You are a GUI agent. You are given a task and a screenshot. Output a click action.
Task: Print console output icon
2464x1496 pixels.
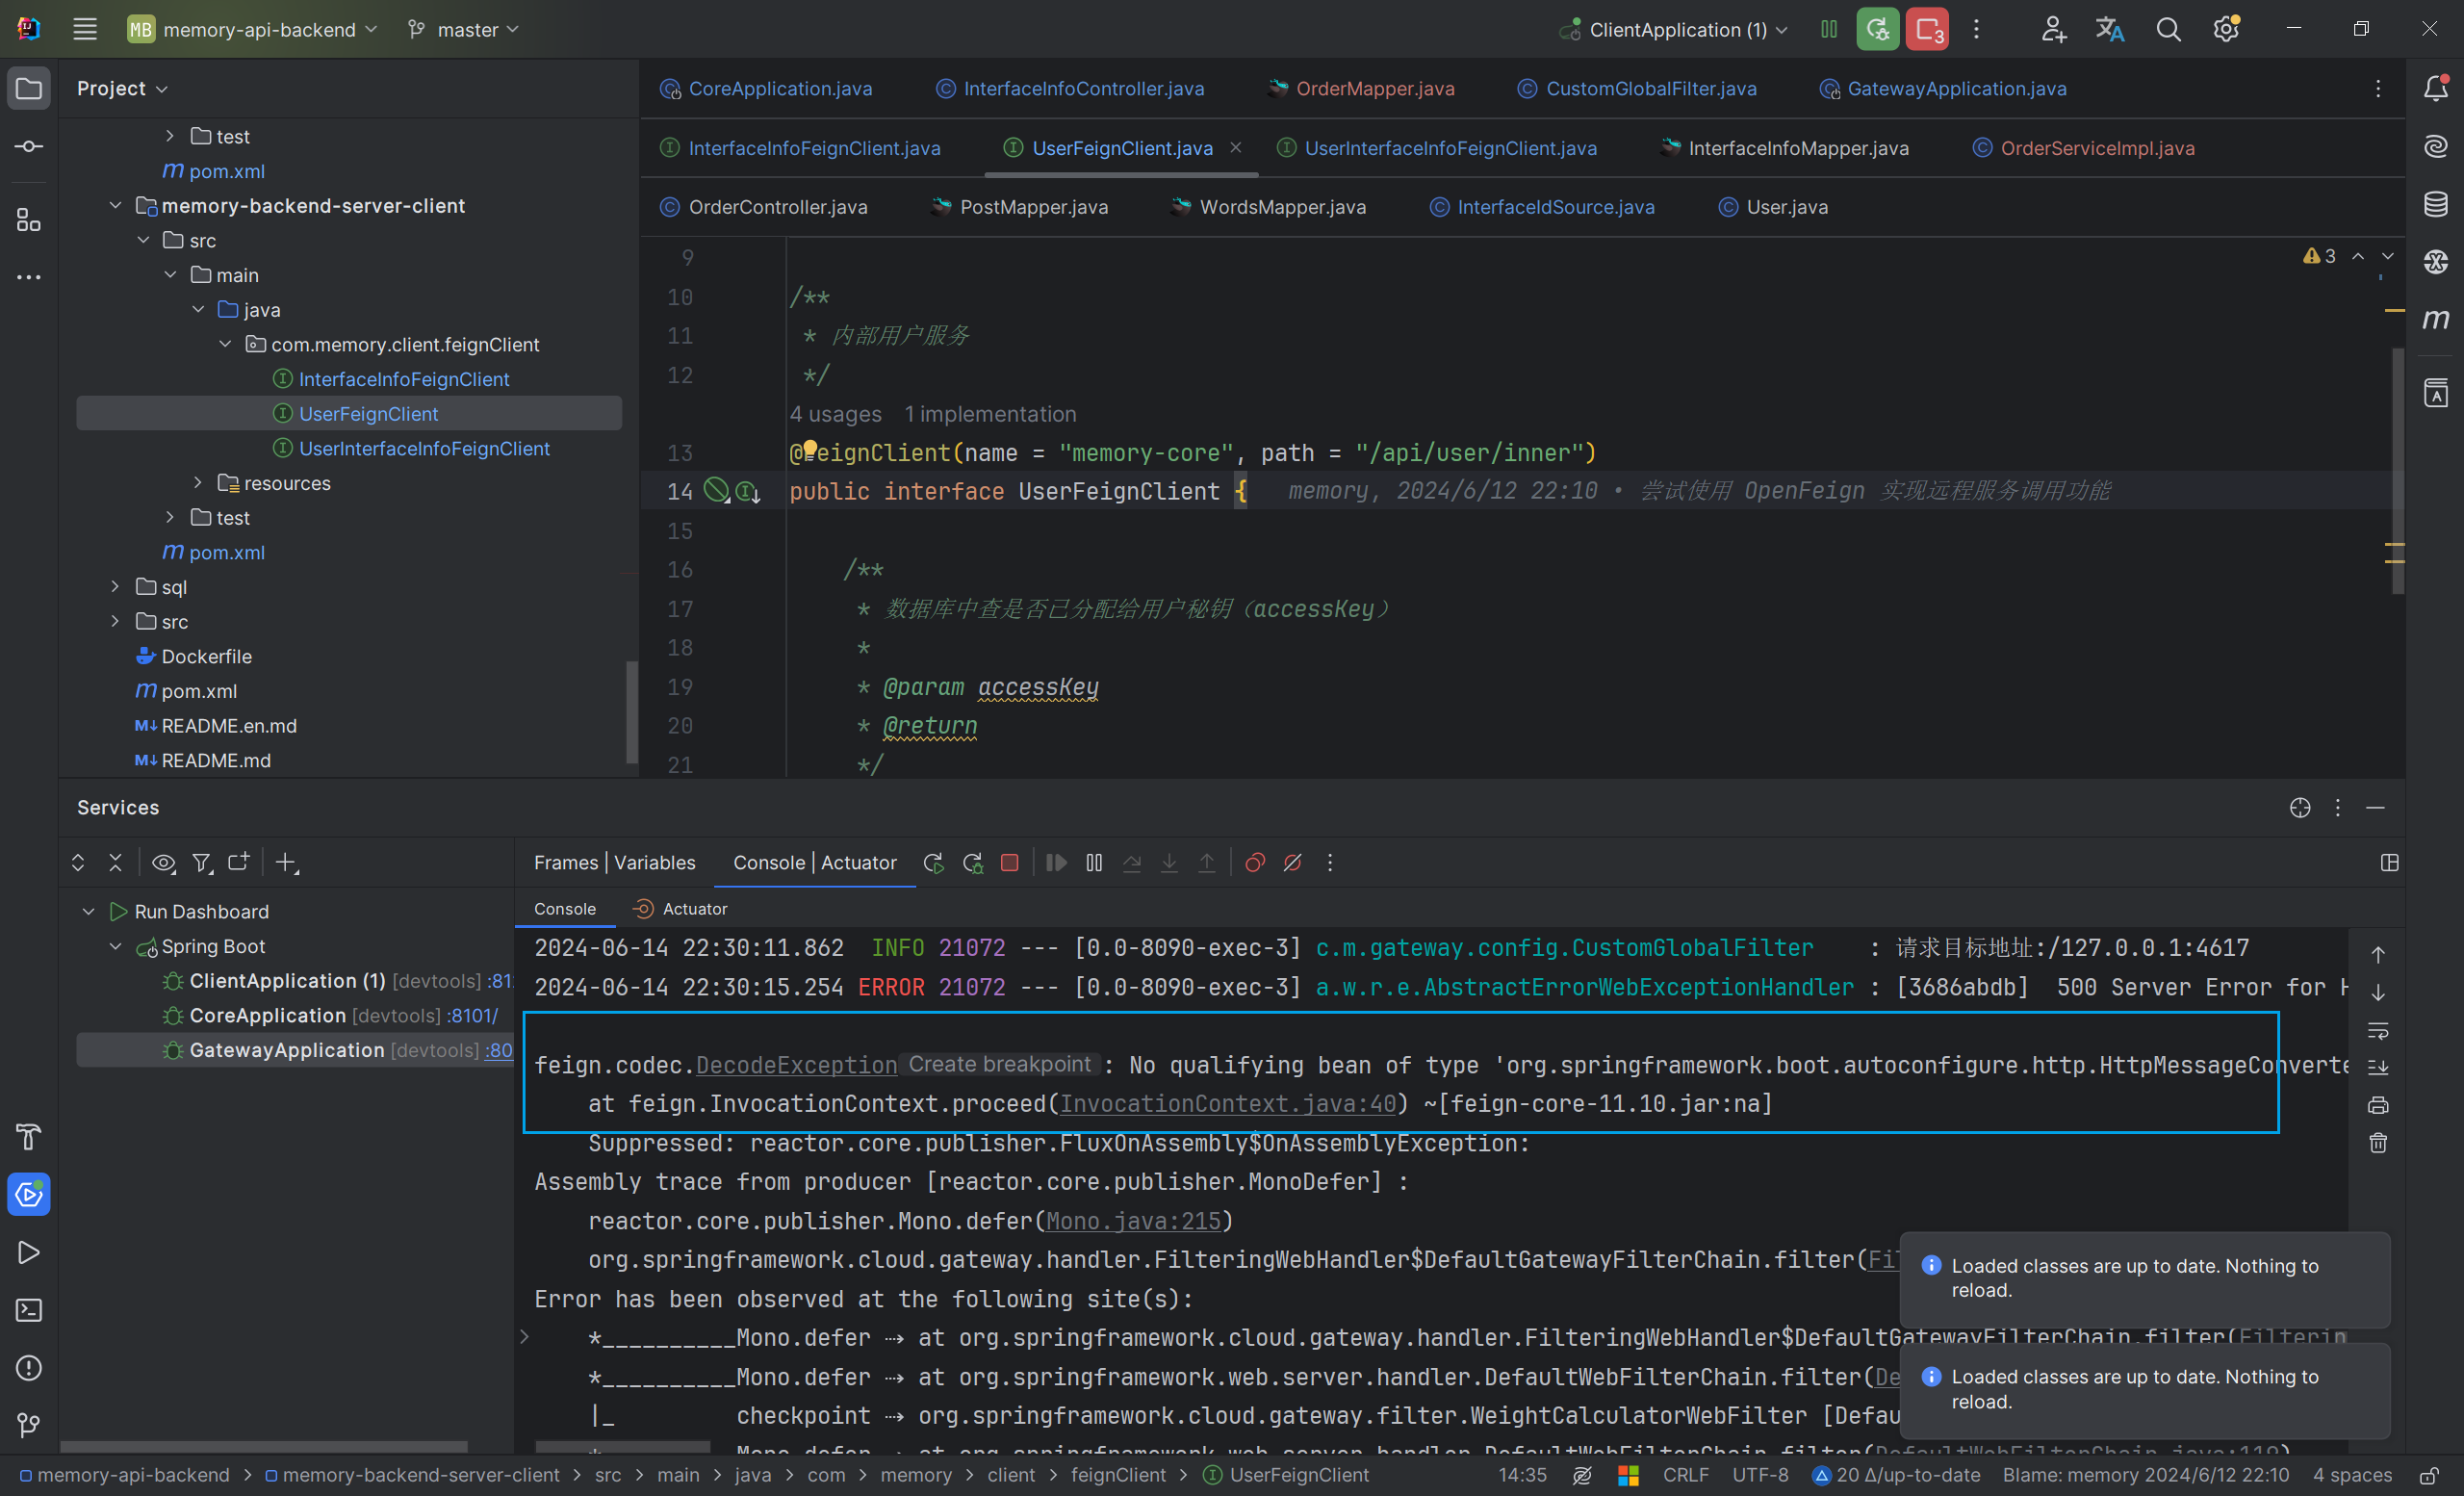[2378, 1105]
